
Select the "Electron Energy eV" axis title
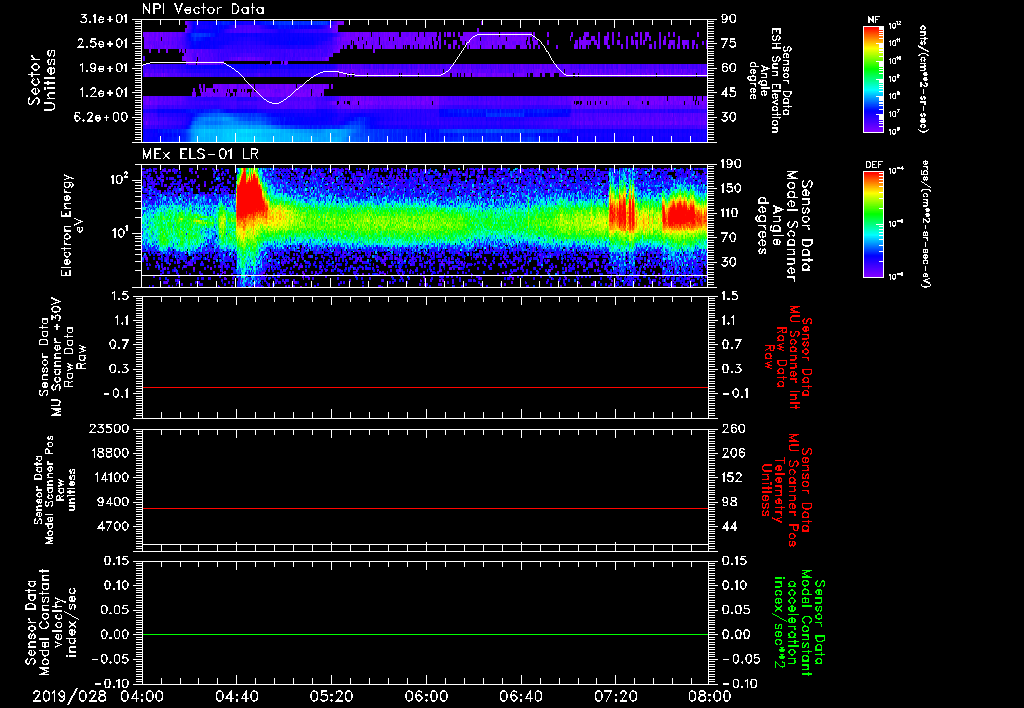[x=73, y=225]
